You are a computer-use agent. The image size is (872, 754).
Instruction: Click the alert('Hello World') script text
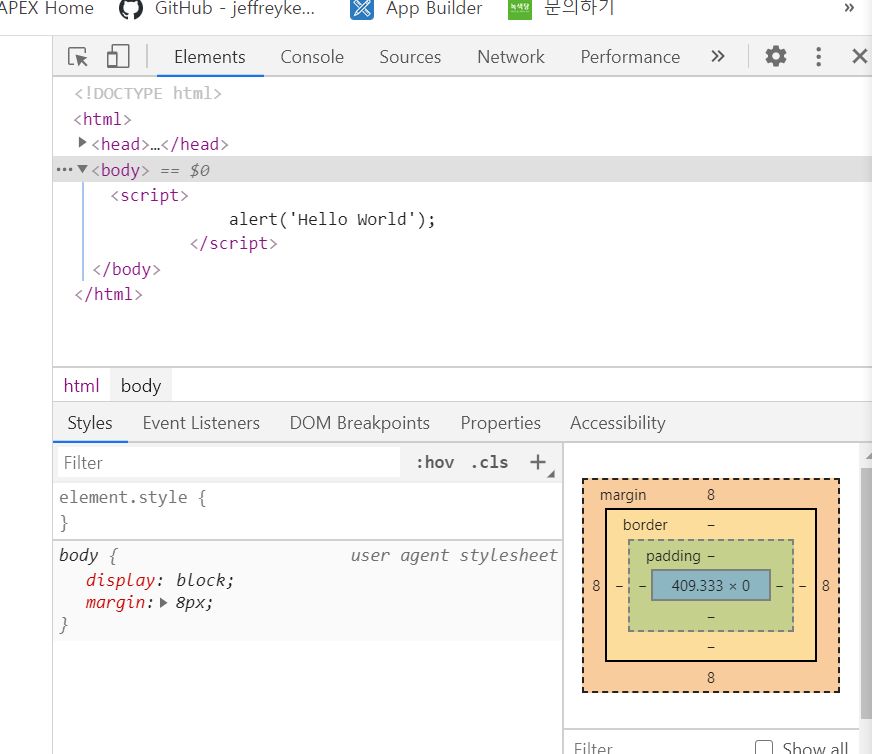click(x=332, y=219)
